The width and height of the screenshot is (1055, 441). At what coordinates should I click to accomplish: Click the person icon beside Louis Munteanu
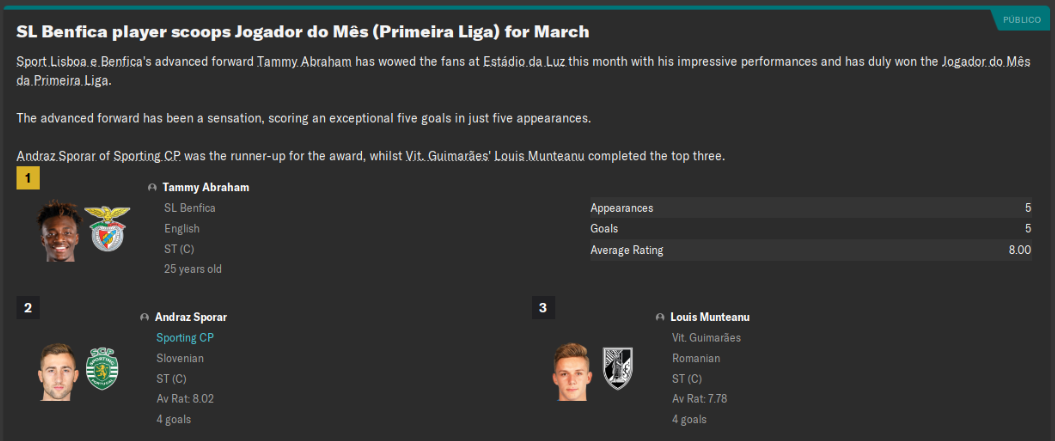coord(660,317)
